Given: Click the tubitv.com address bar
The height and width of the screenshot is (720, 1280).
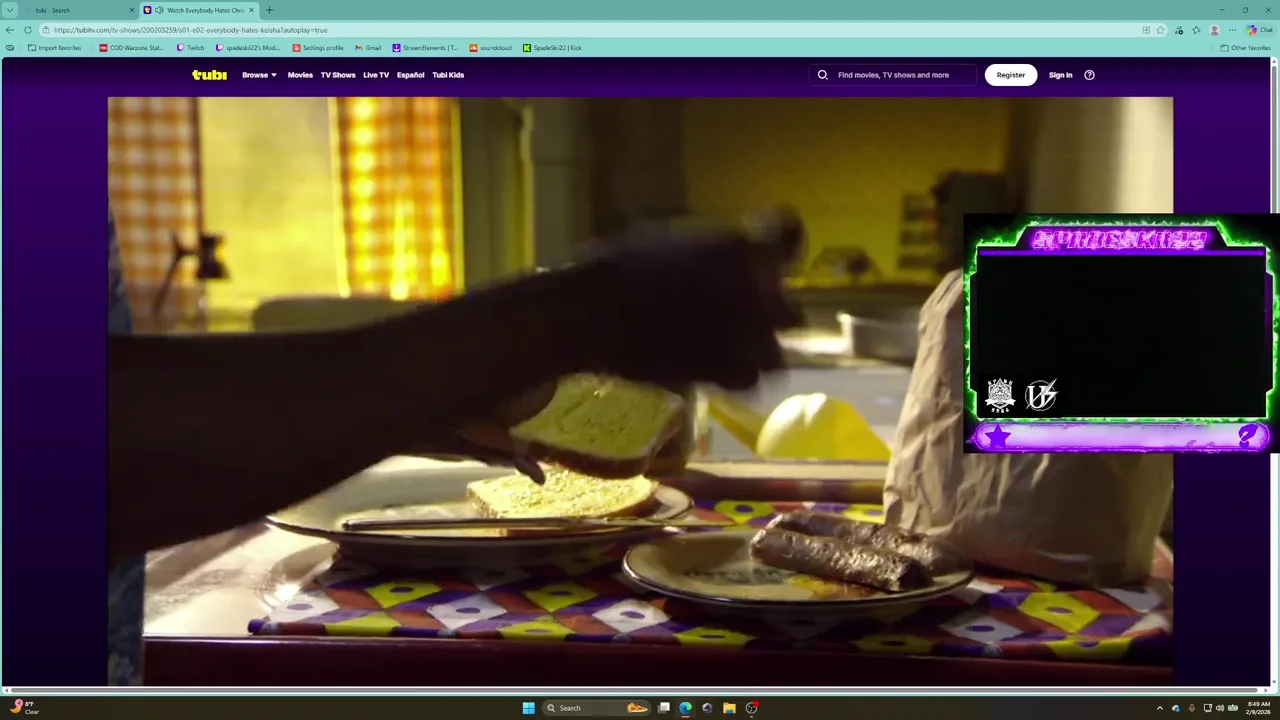Looking at the screenshot, I should [x=590, y=30].
